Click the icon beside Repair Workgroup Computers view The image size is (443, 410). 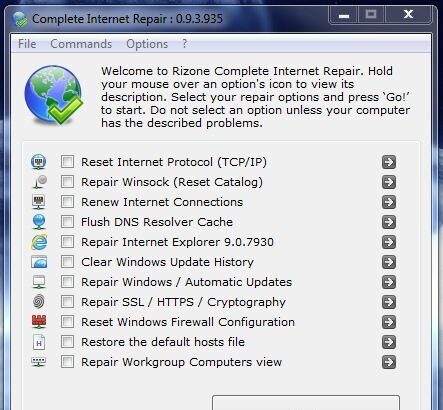39,362
